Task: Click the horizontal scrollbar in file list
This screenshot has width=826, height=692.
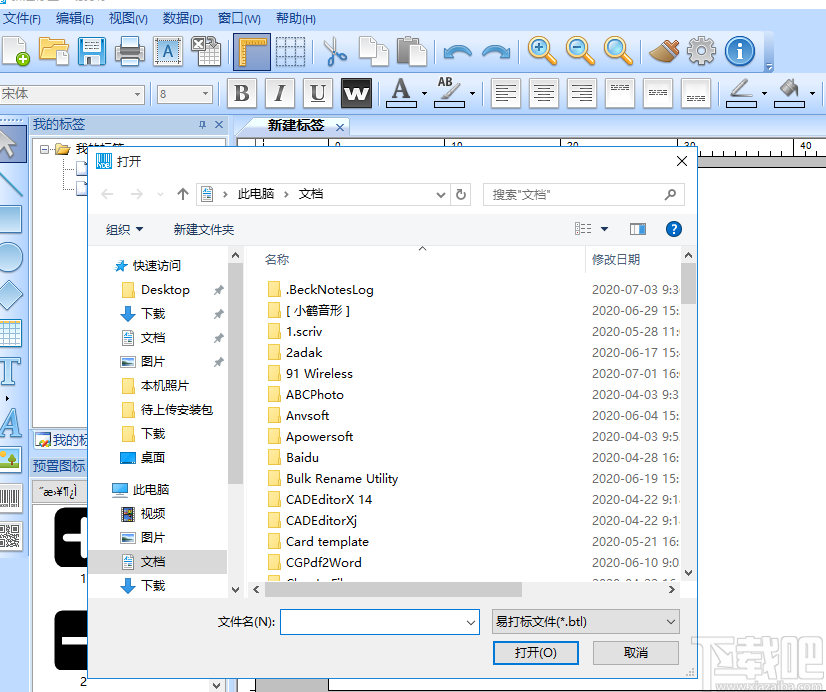Action: tap(393, 589)
